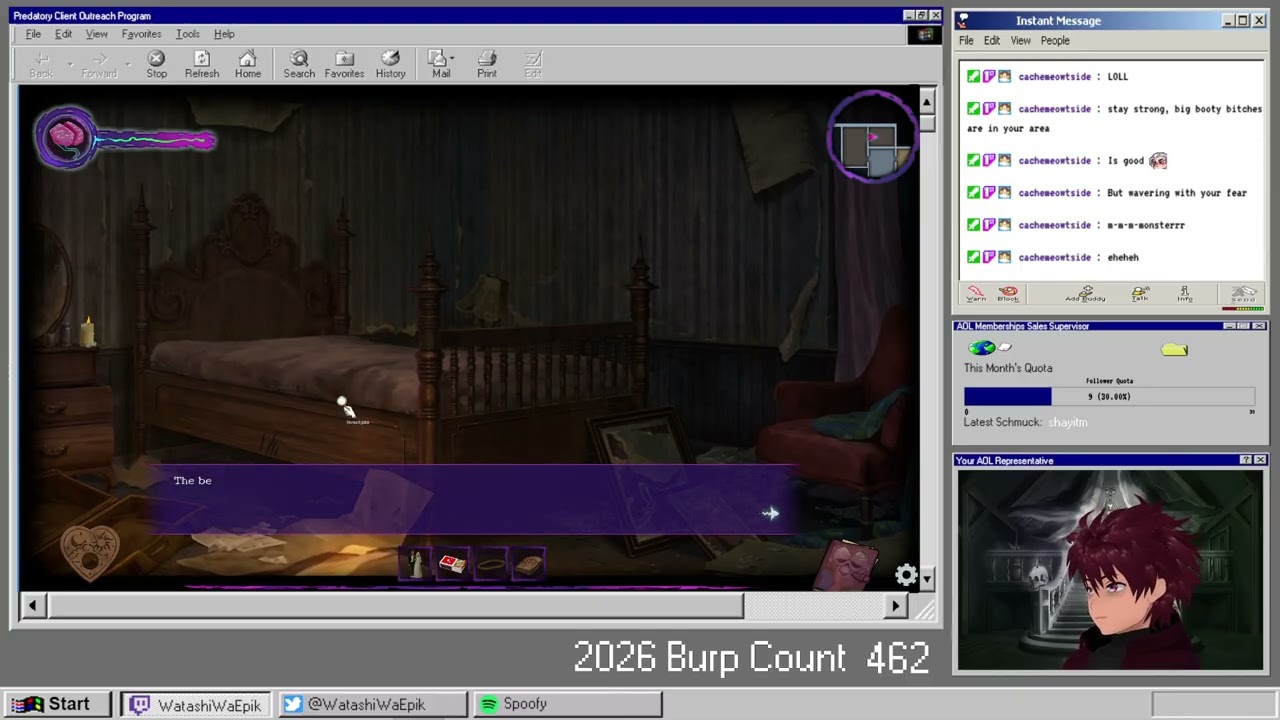
Task: Open the History toolbar icon
Action: coord(390,64)
